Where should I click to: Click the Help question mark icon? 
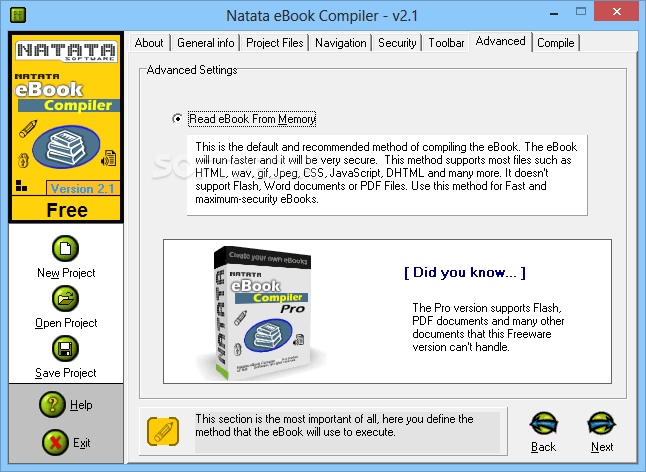click(52, 404)
